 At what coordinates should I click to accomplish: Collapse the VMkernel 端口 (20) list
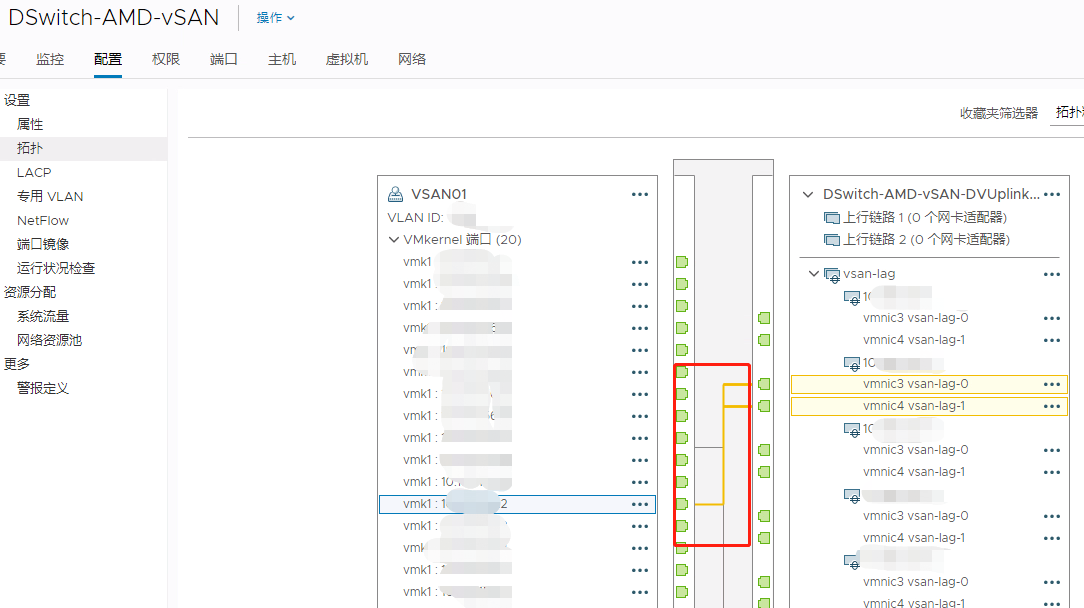394,239
